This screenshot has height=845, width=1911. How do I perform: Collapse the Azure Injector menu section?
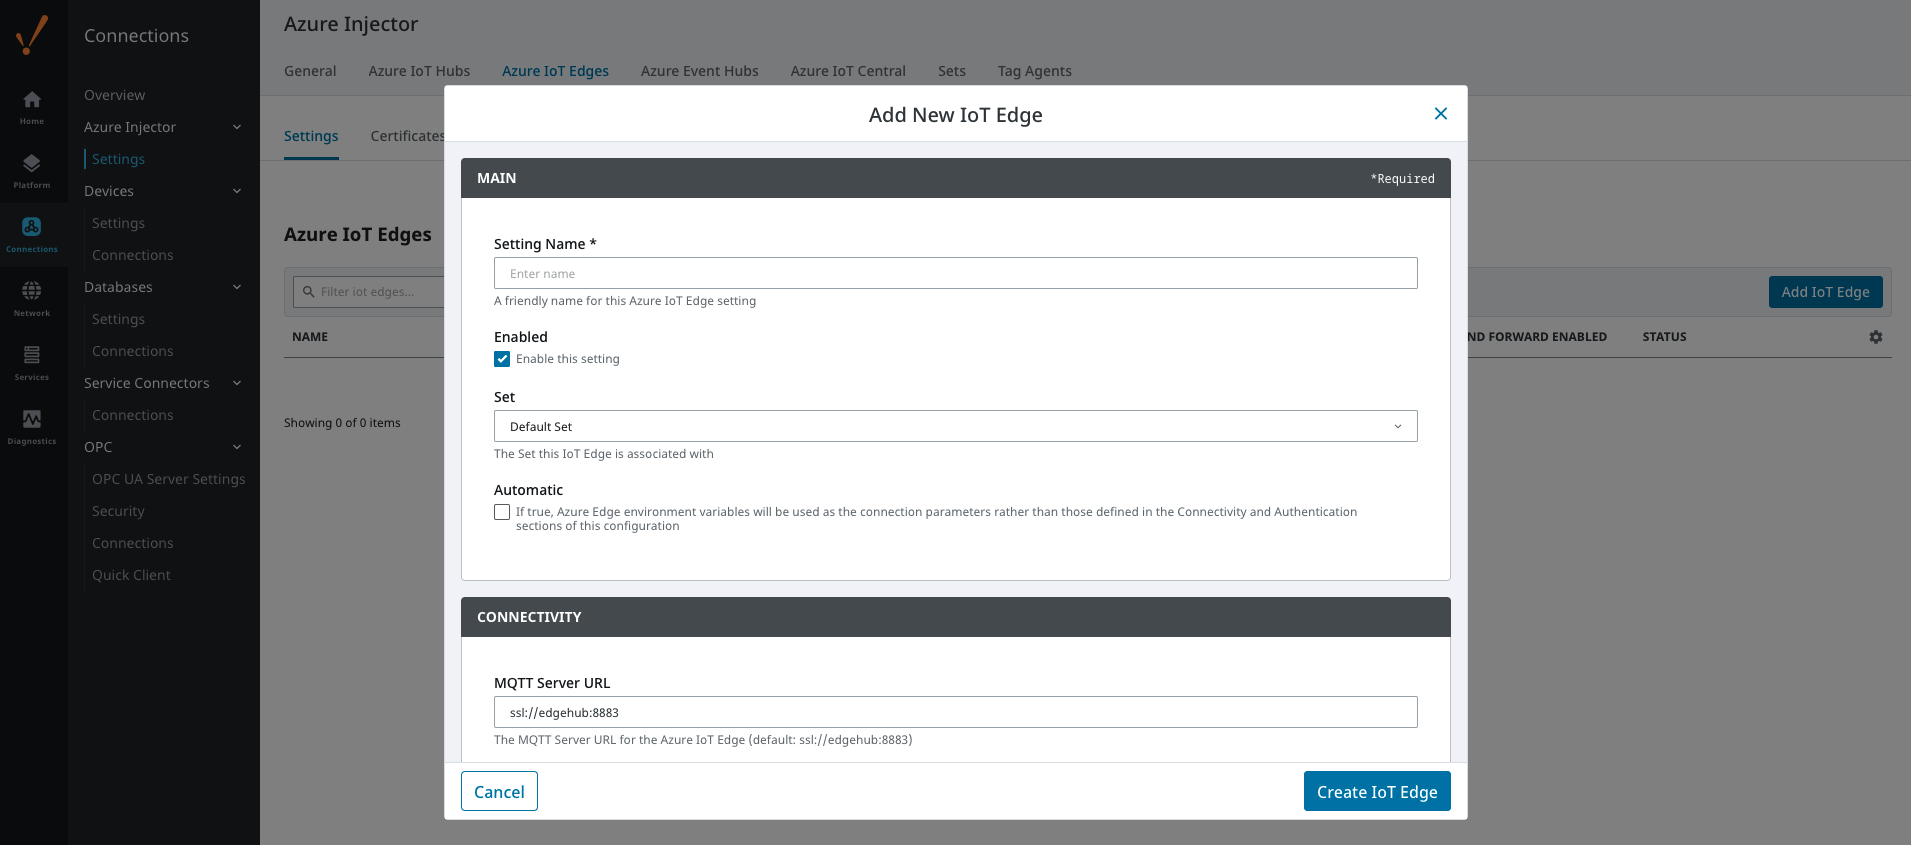pos(237,127)
